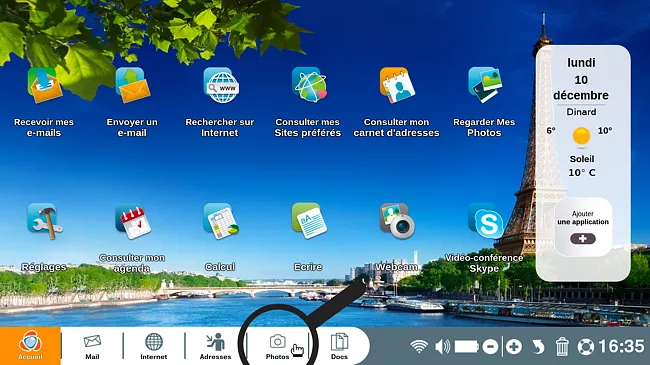Check the battery indicator
This screenshot has height=365, width=650.
coord(466,346)
